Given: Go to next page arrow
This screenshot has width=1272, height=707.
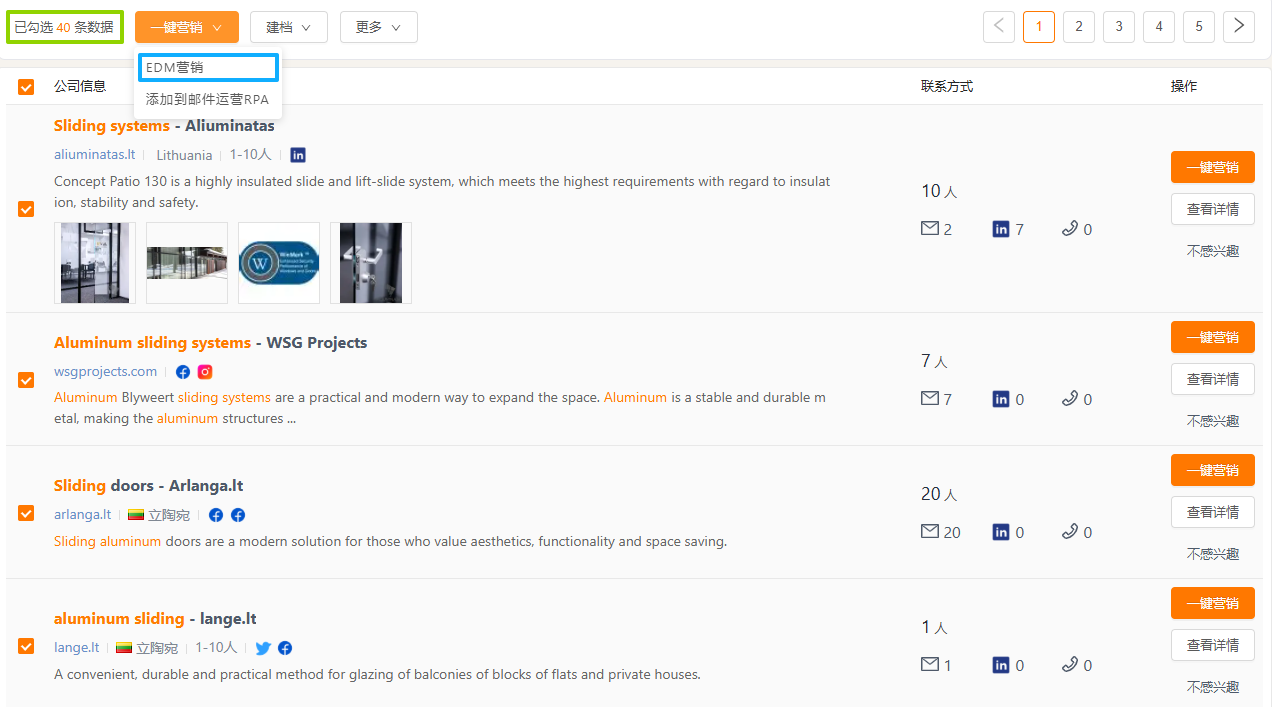Looking at the screenshot, I should [x=1239, y=27].
